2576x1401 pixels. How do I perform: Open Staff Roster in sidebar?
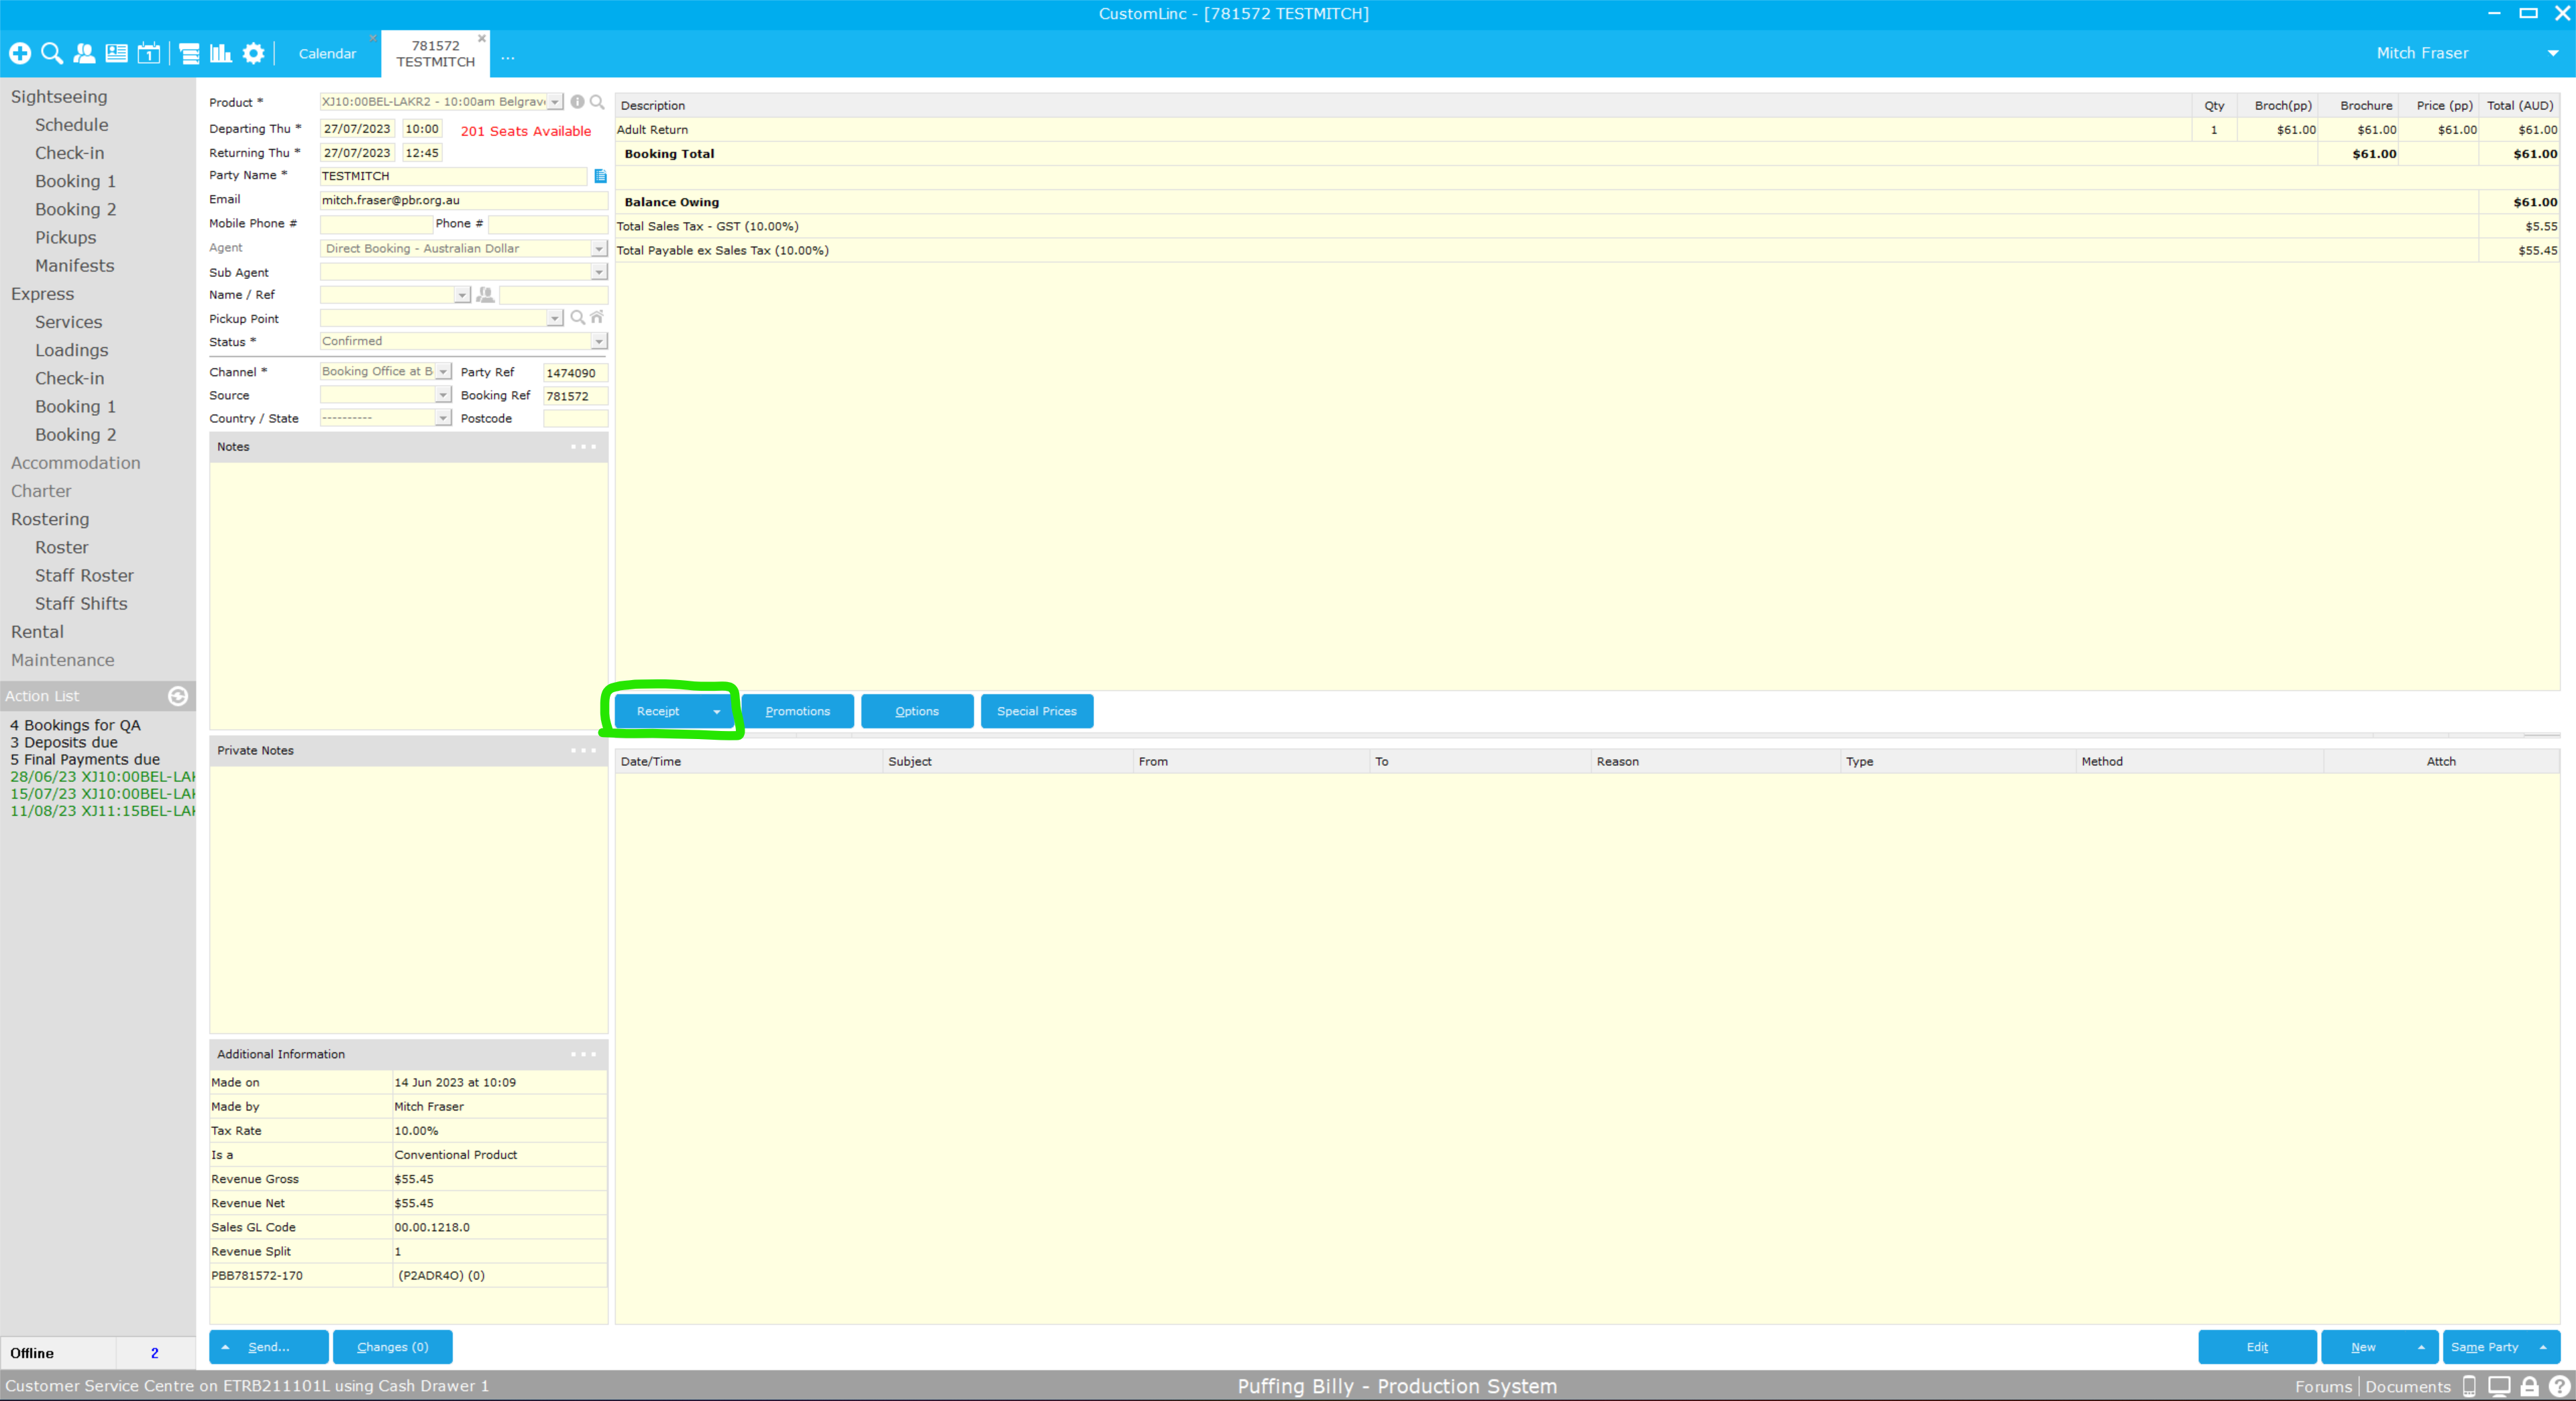coord(84,576)
